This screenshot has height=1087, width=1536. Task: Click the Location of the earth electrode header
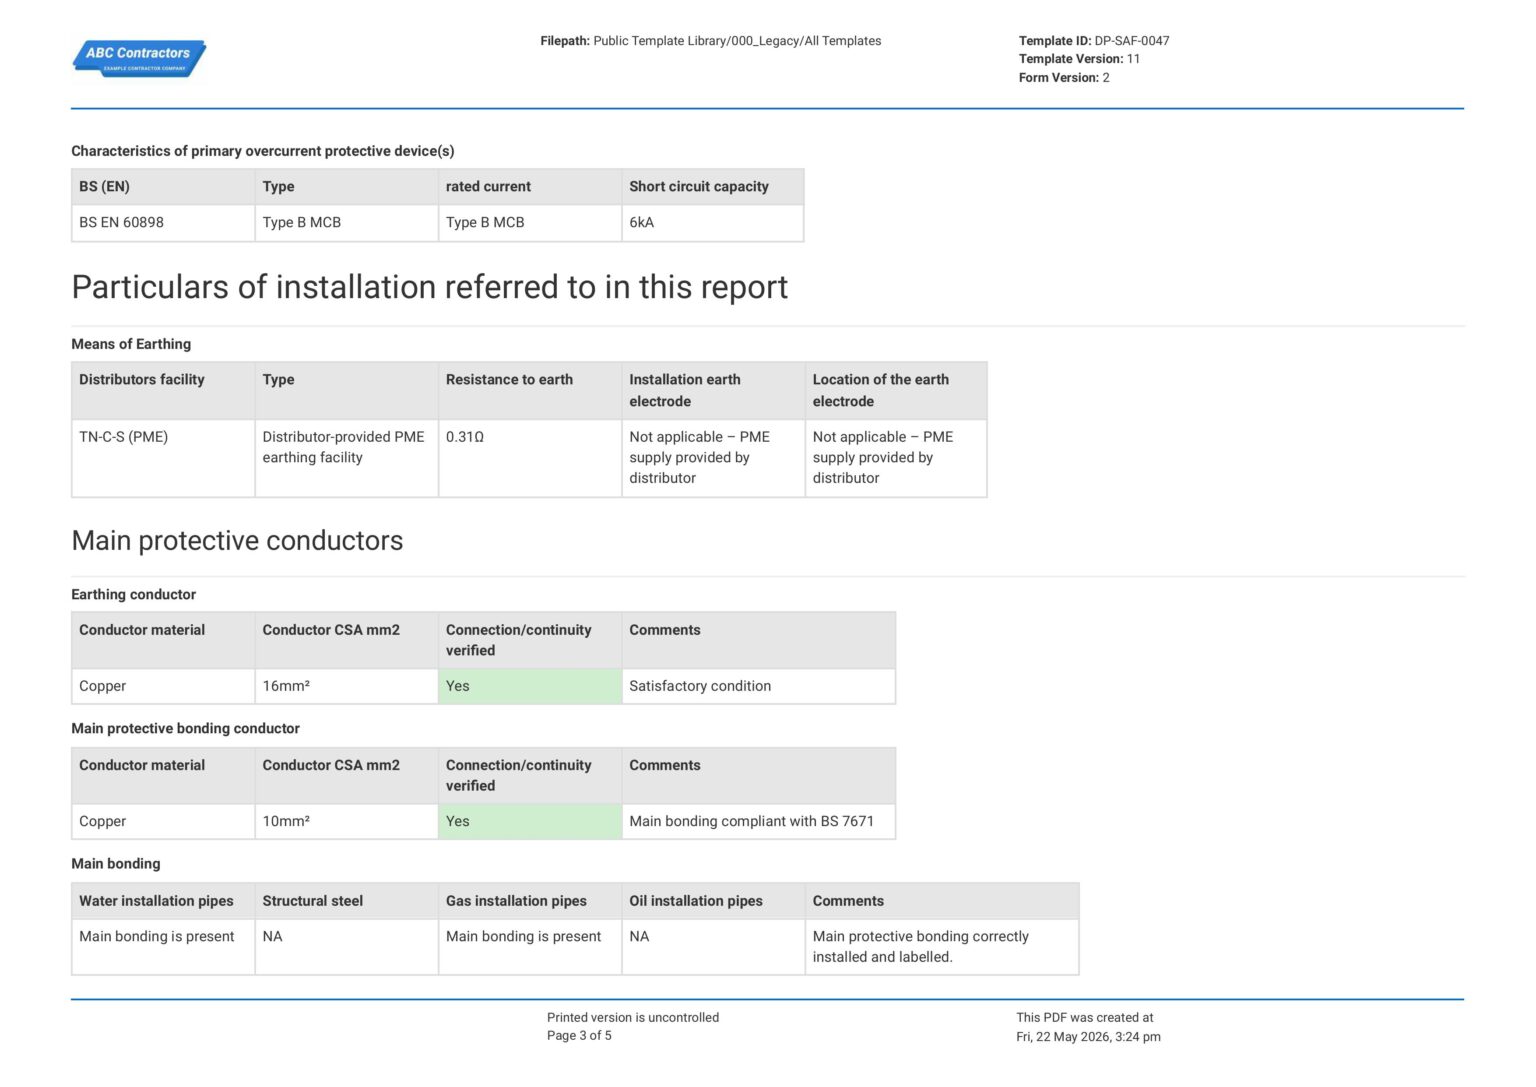896,391
